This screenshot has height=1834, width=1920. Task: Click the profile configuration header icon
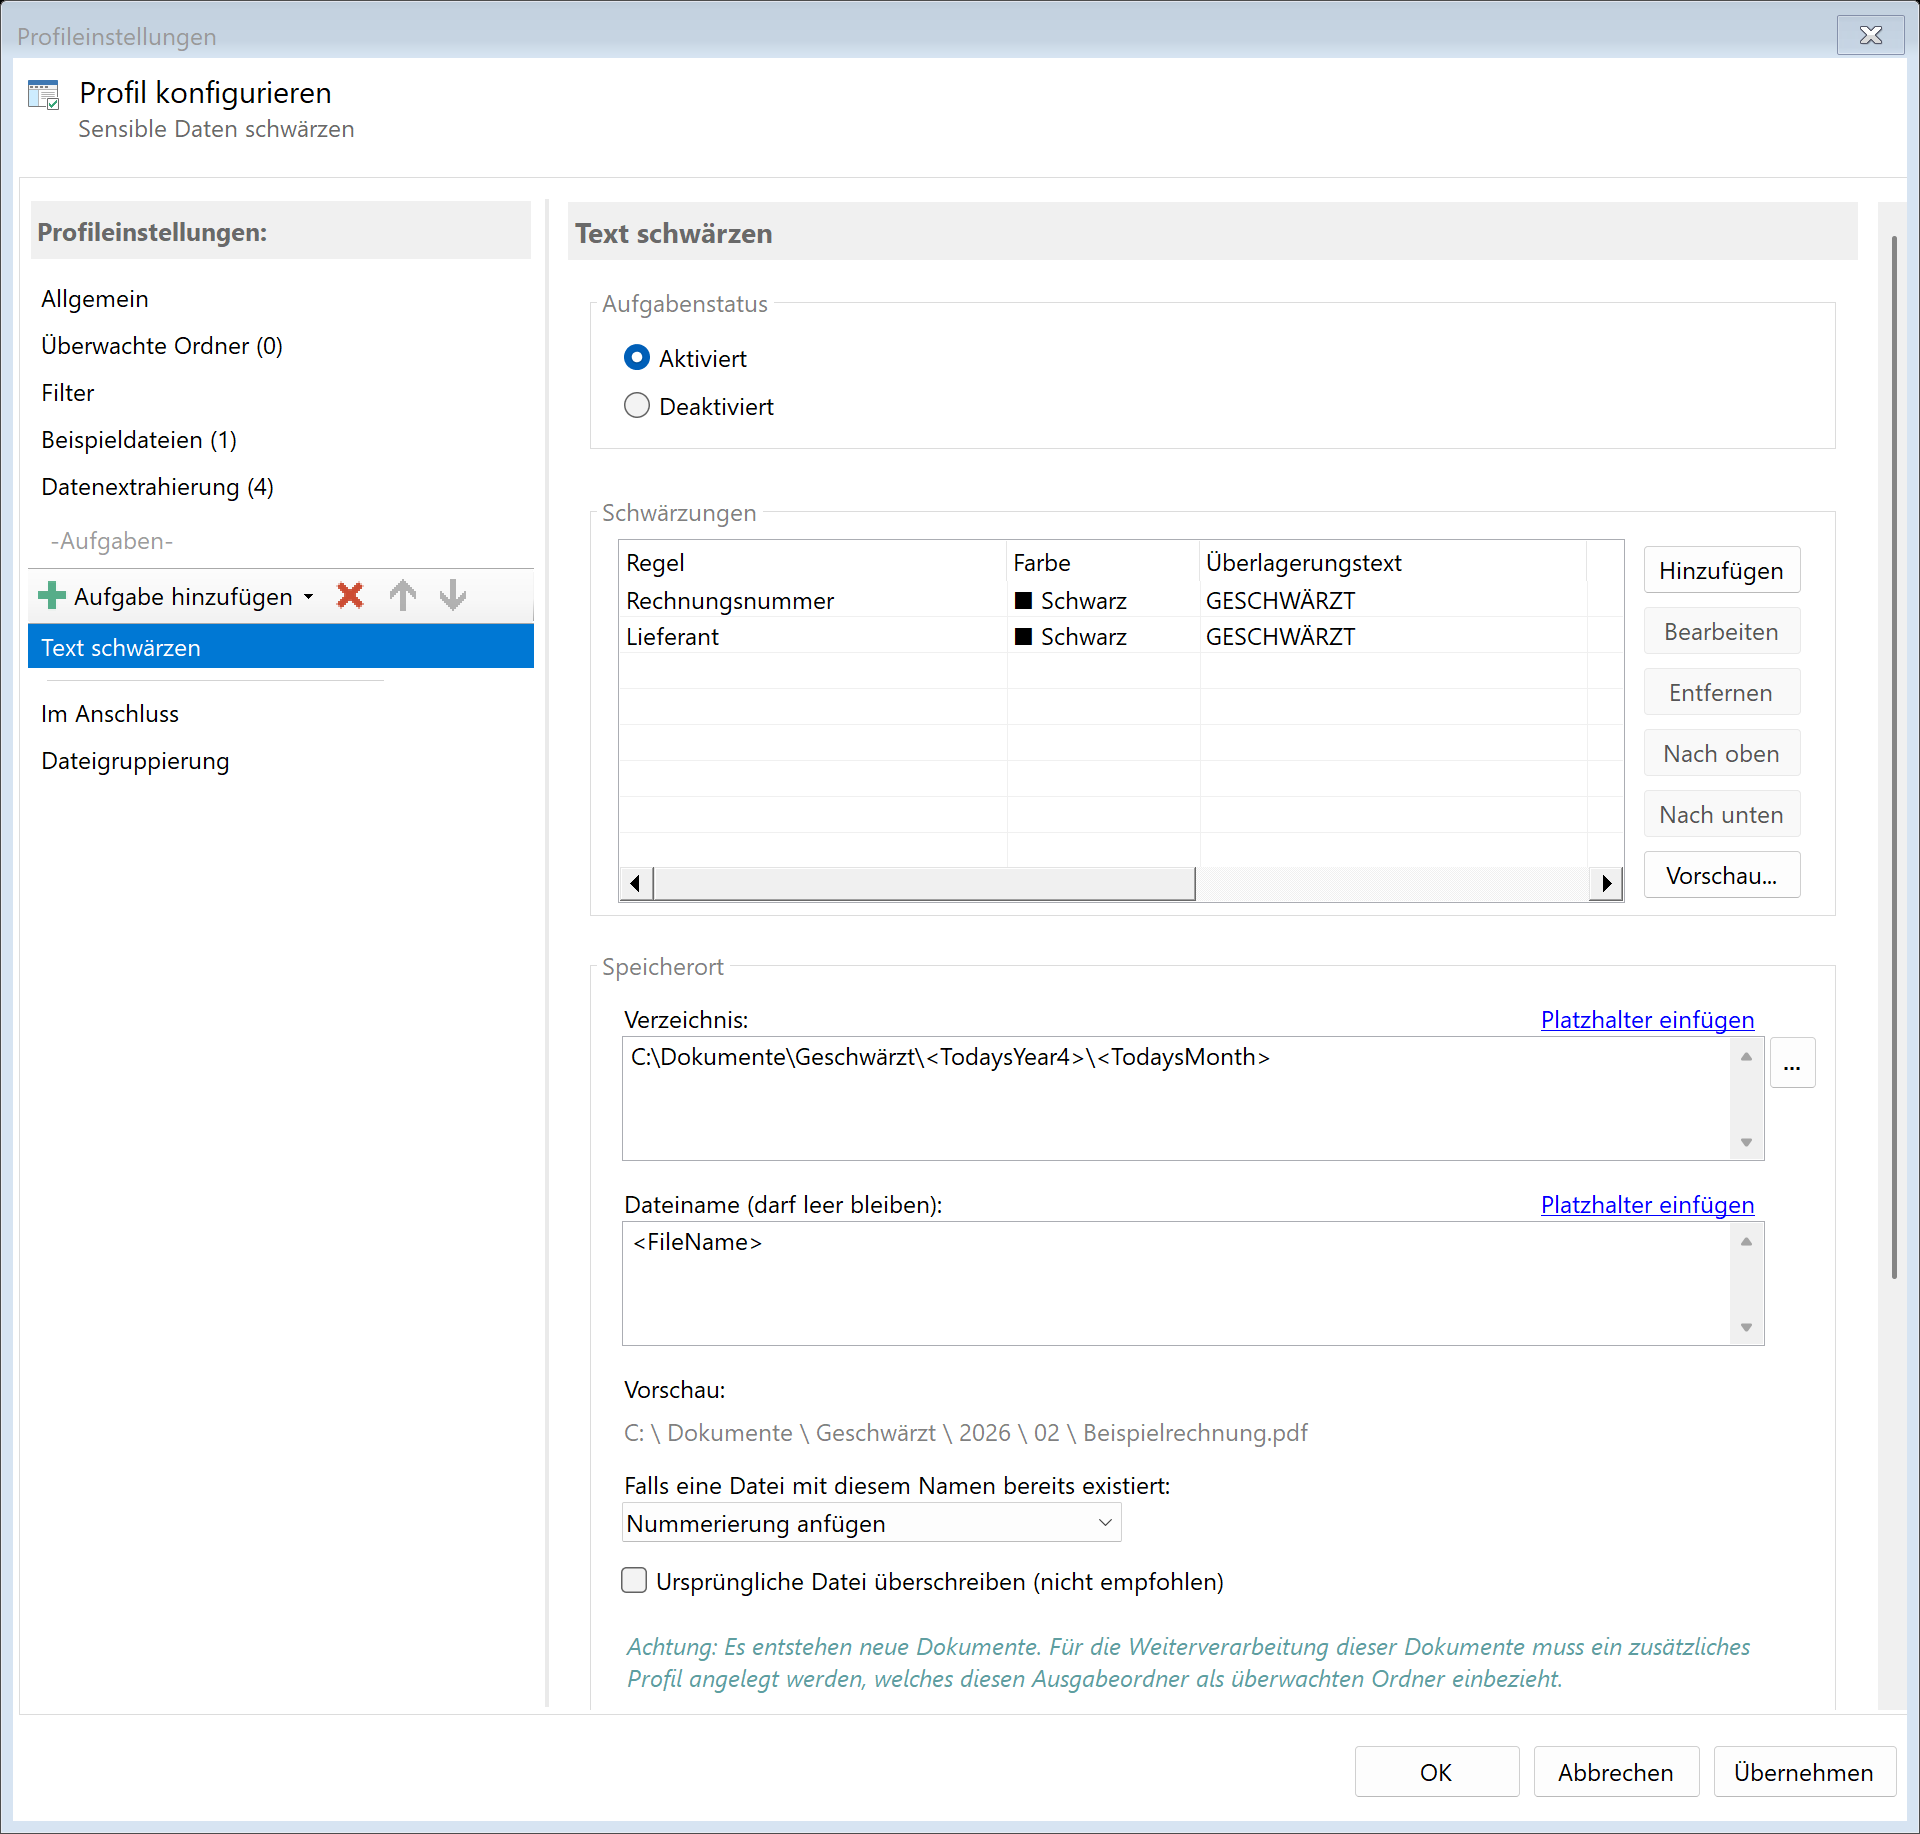coord(44,96)
